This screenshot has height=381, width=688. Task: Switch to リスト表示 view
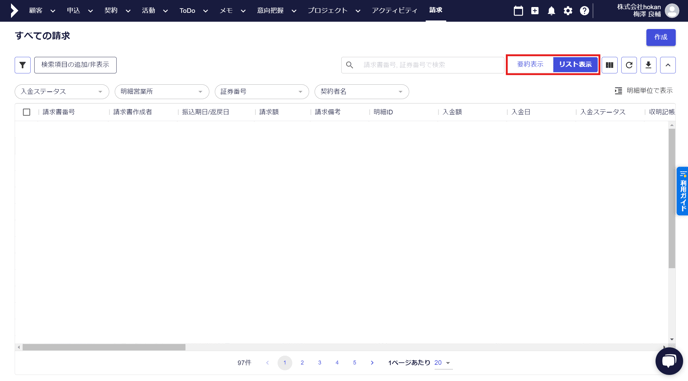click(x=575, y=65)
